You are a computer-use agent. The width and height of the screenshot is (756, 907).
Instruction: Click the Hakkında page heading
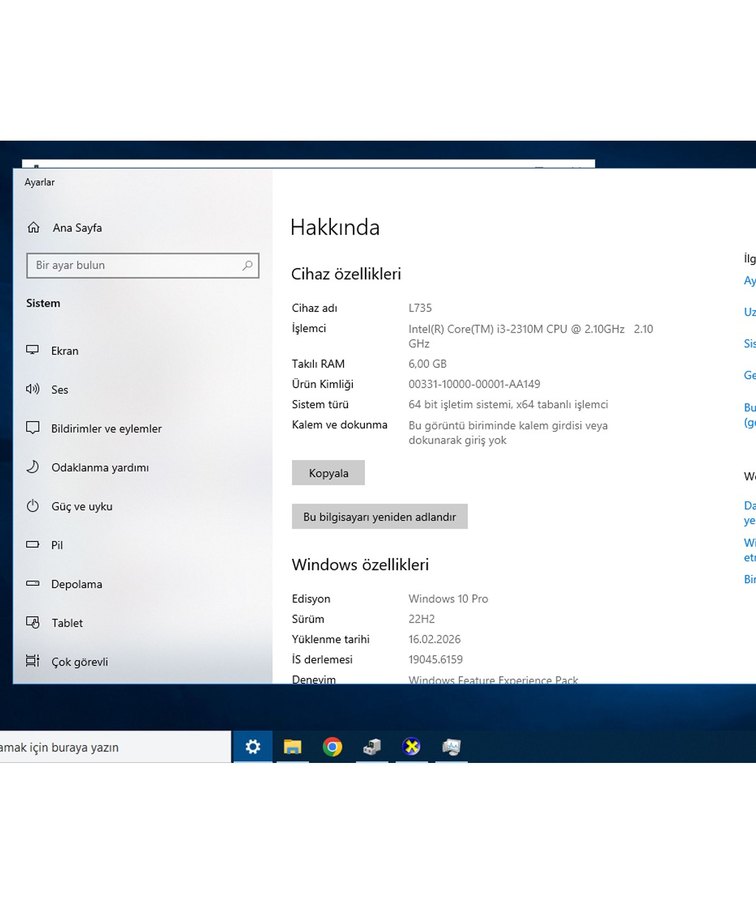[x=335, y=227]
